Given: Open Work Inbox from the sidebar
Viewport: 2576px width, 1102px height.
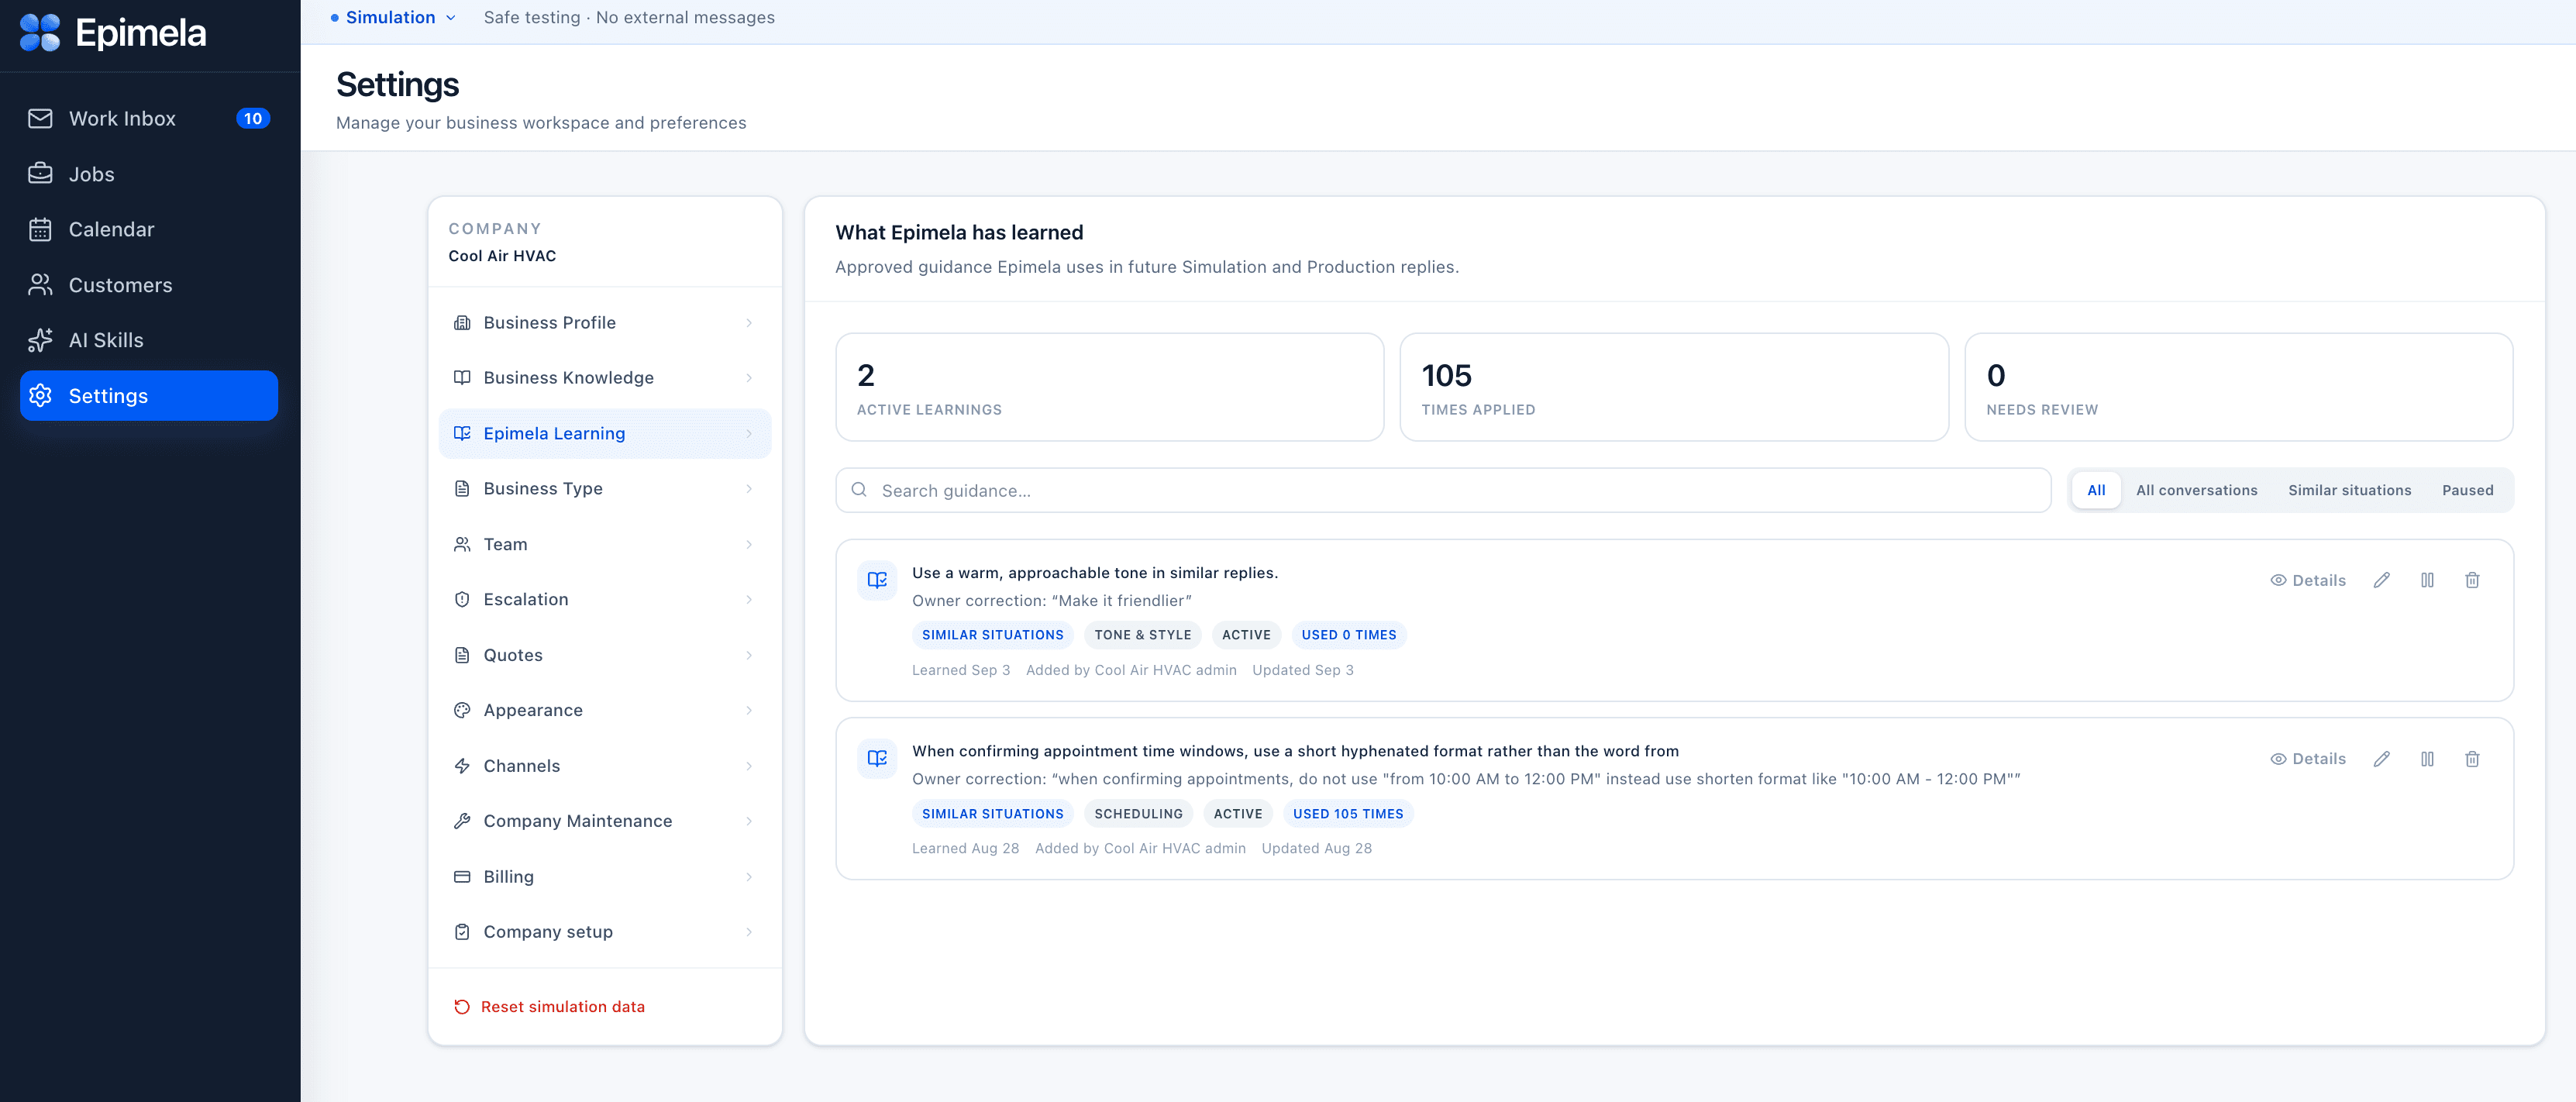Looking at the screenshot, I should [149, 118].
